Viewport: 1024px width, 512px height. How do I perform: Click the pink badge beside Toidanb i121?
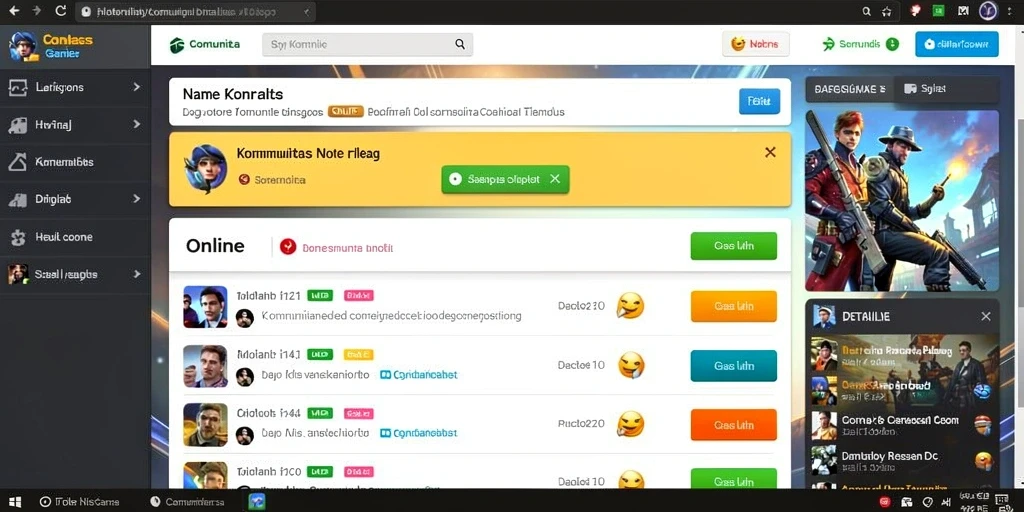359,296
